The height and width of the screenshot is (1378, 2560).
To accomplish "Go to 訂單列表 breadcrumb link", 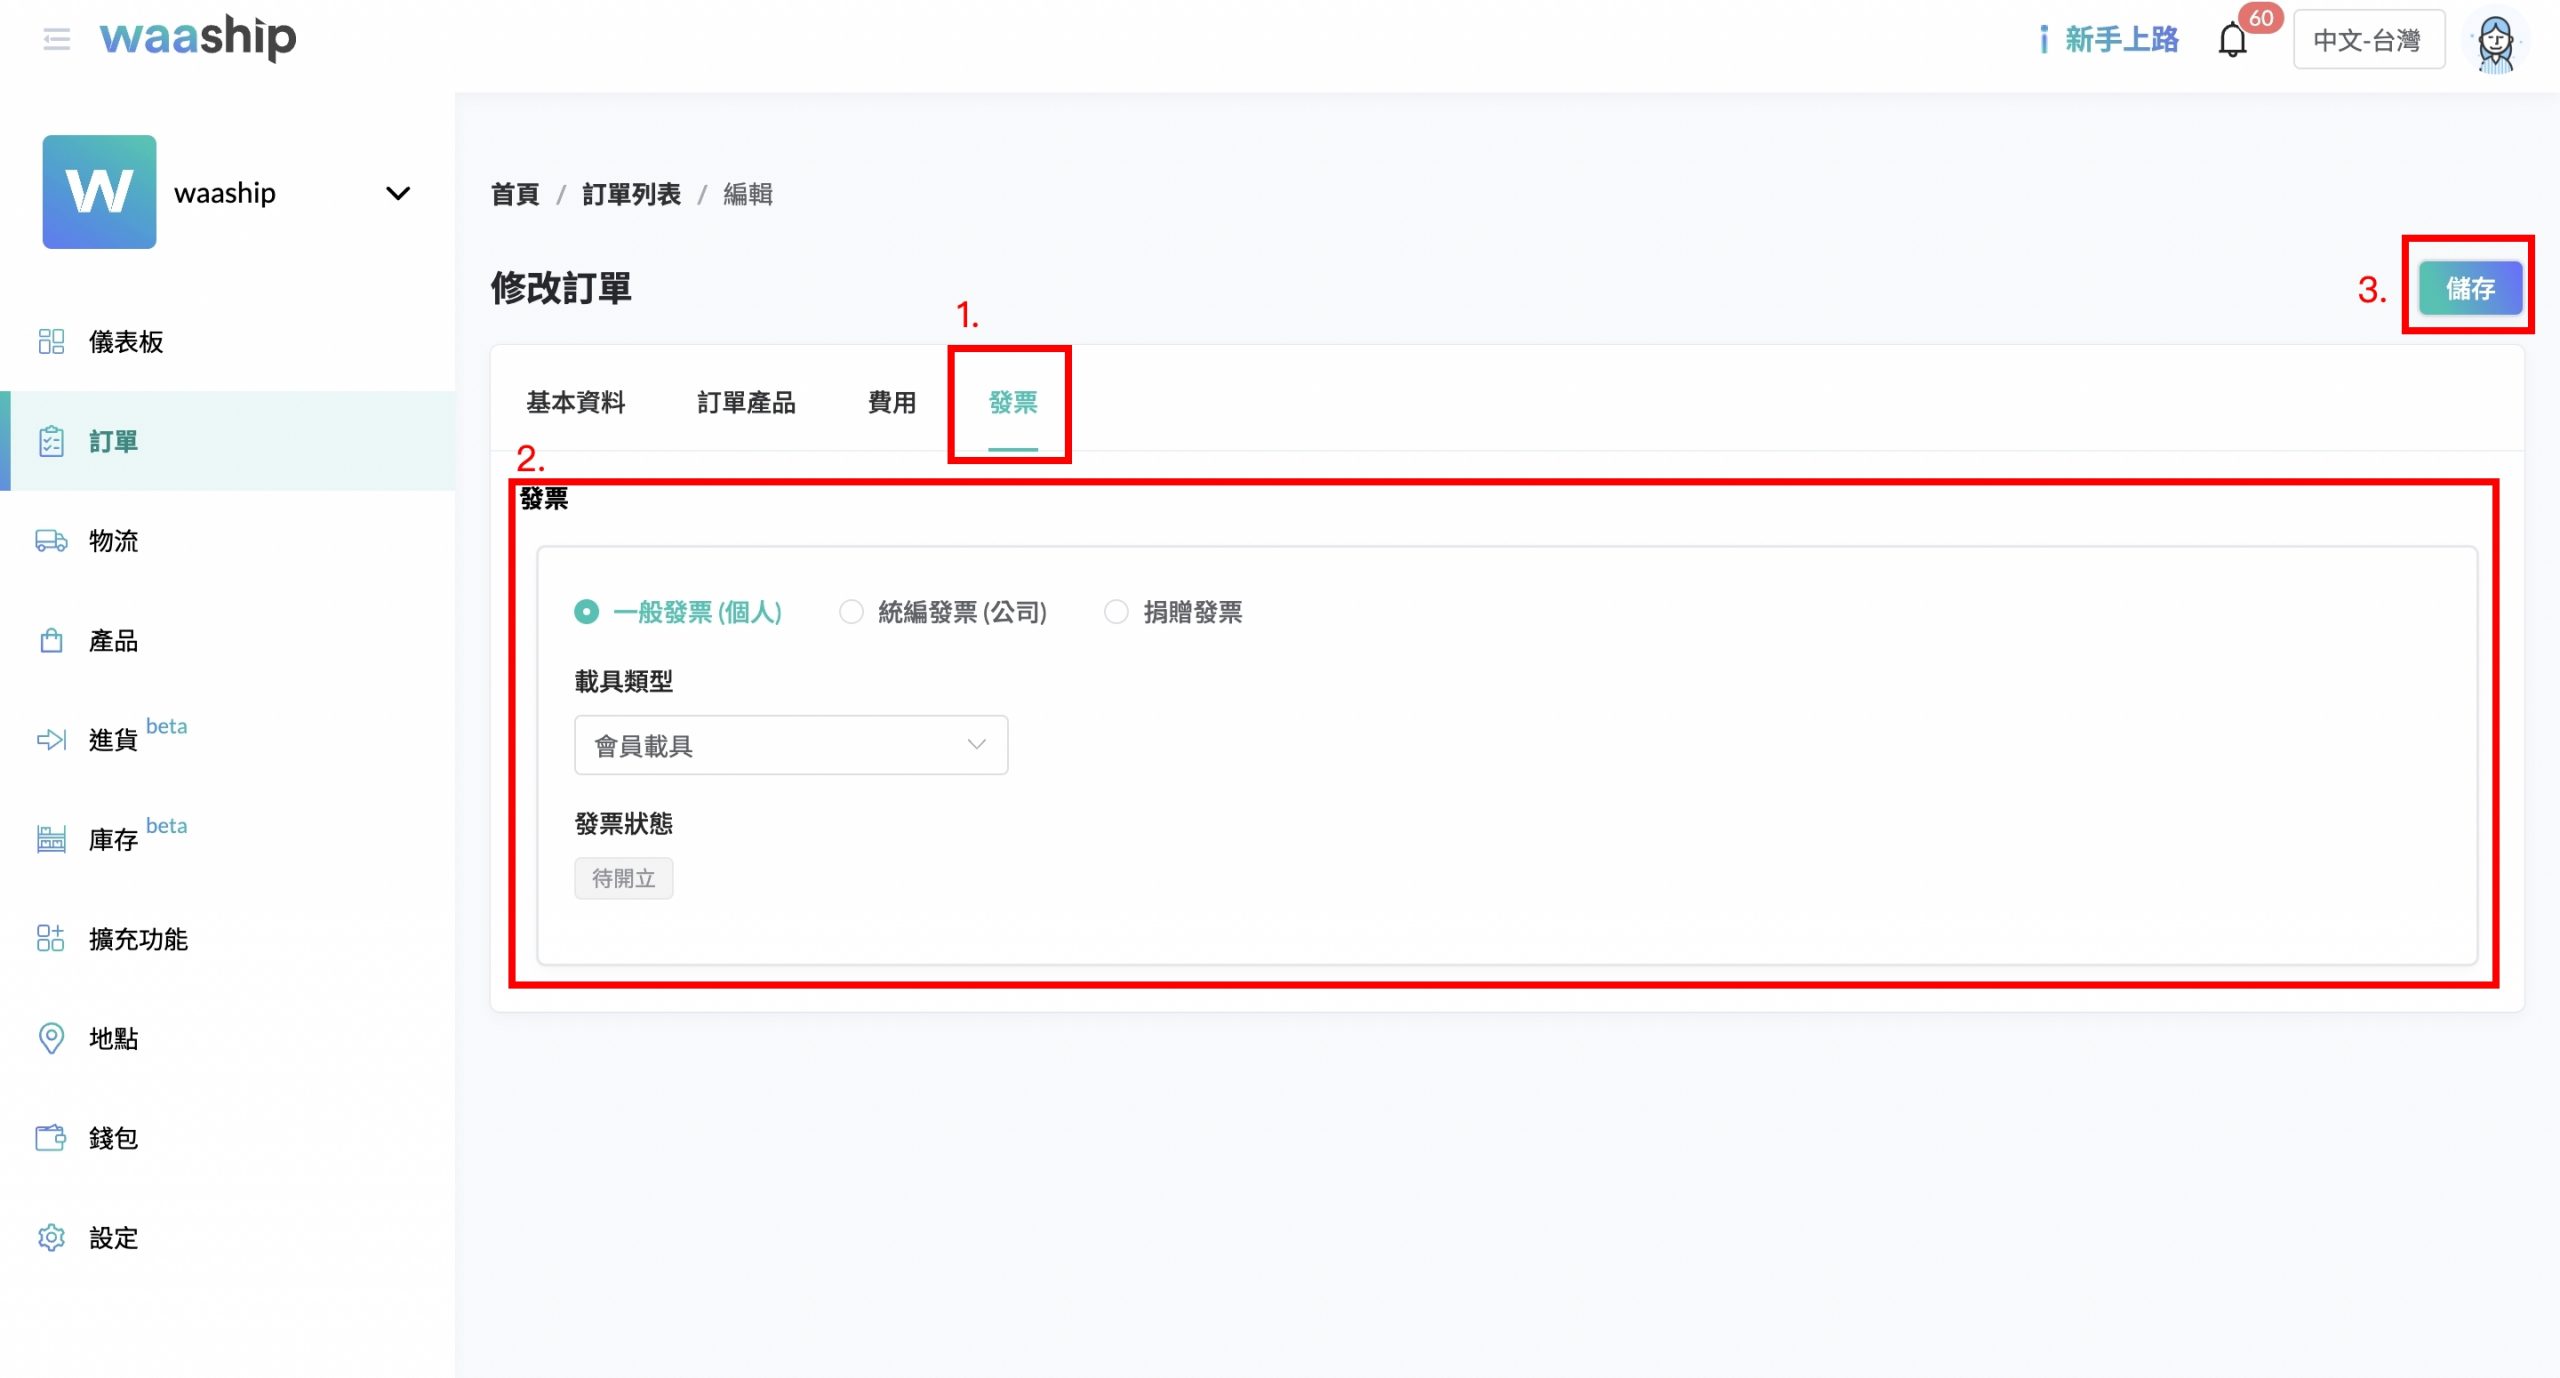I will tap(631, 194).
